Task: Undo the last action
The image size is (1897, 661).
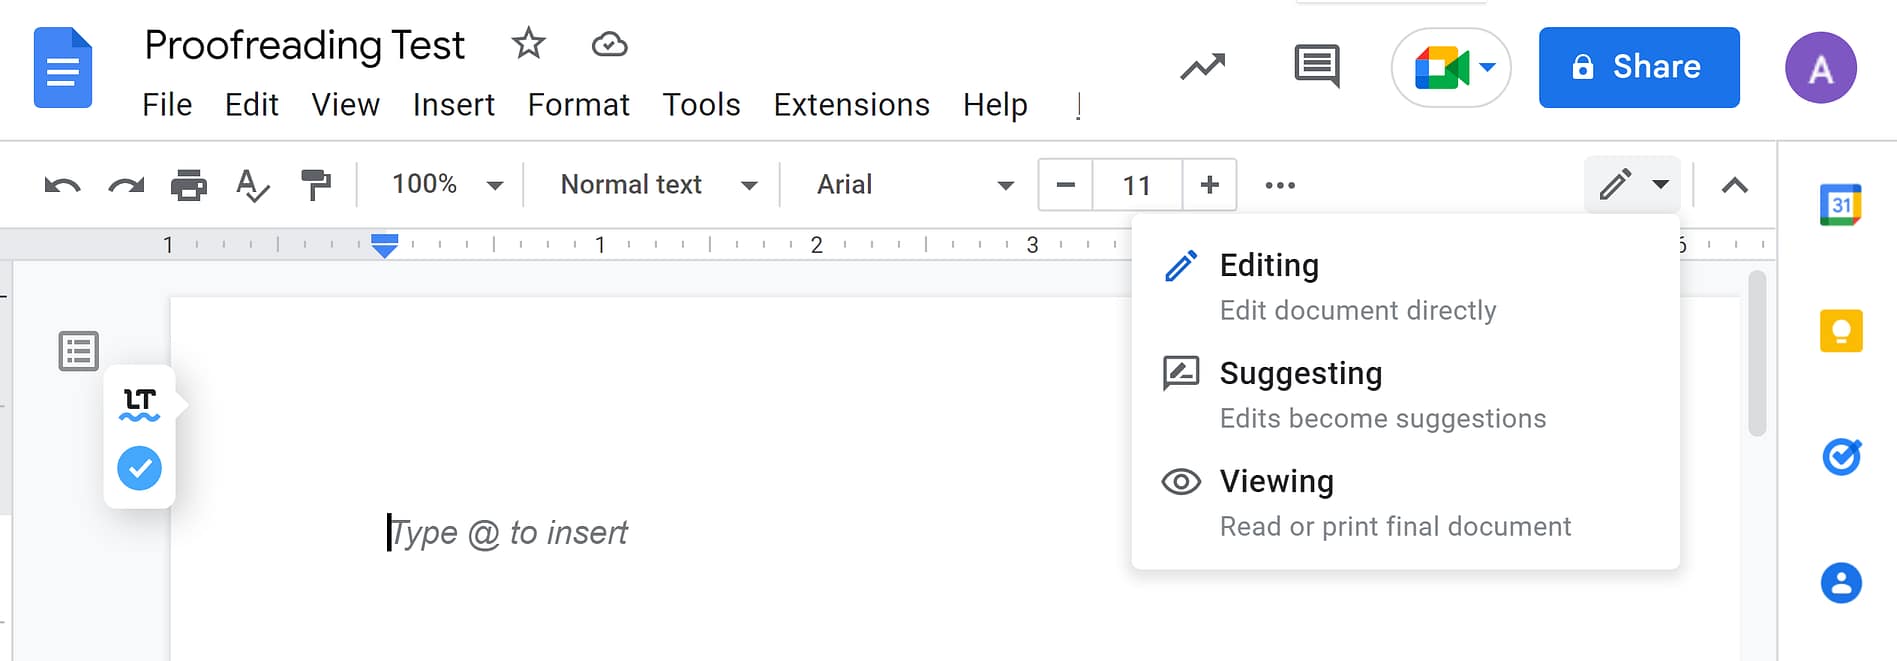Action: point(62,185)
